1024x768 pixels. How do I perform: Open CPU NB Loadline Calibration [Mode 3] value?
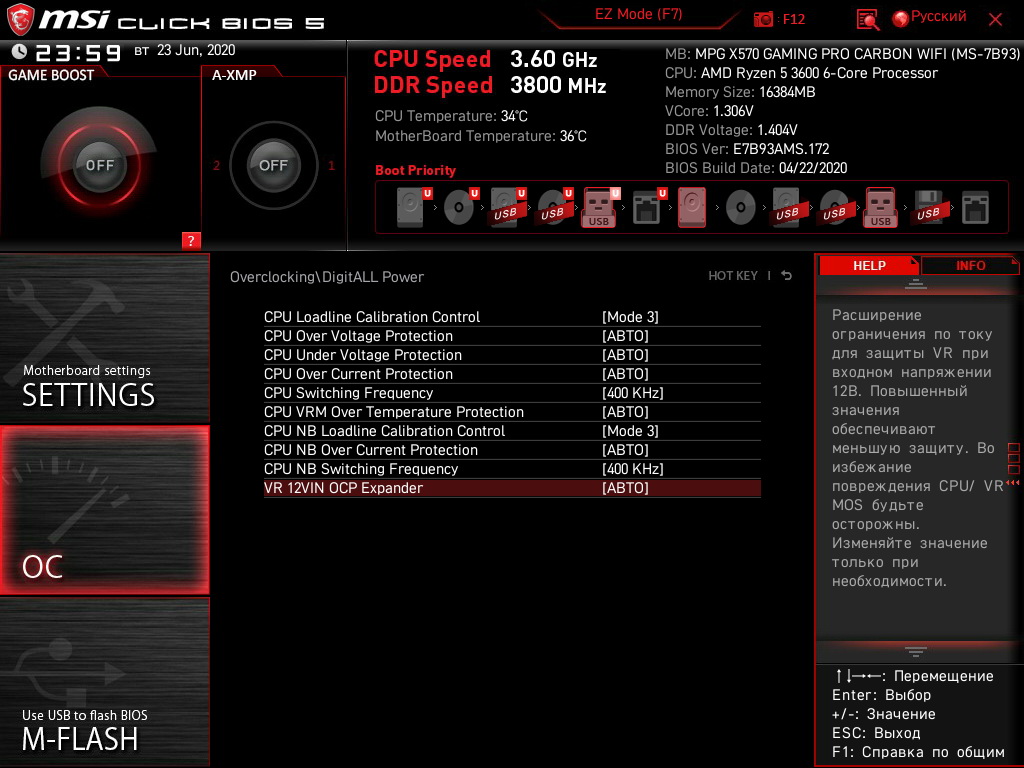click(x=630, y=430)
